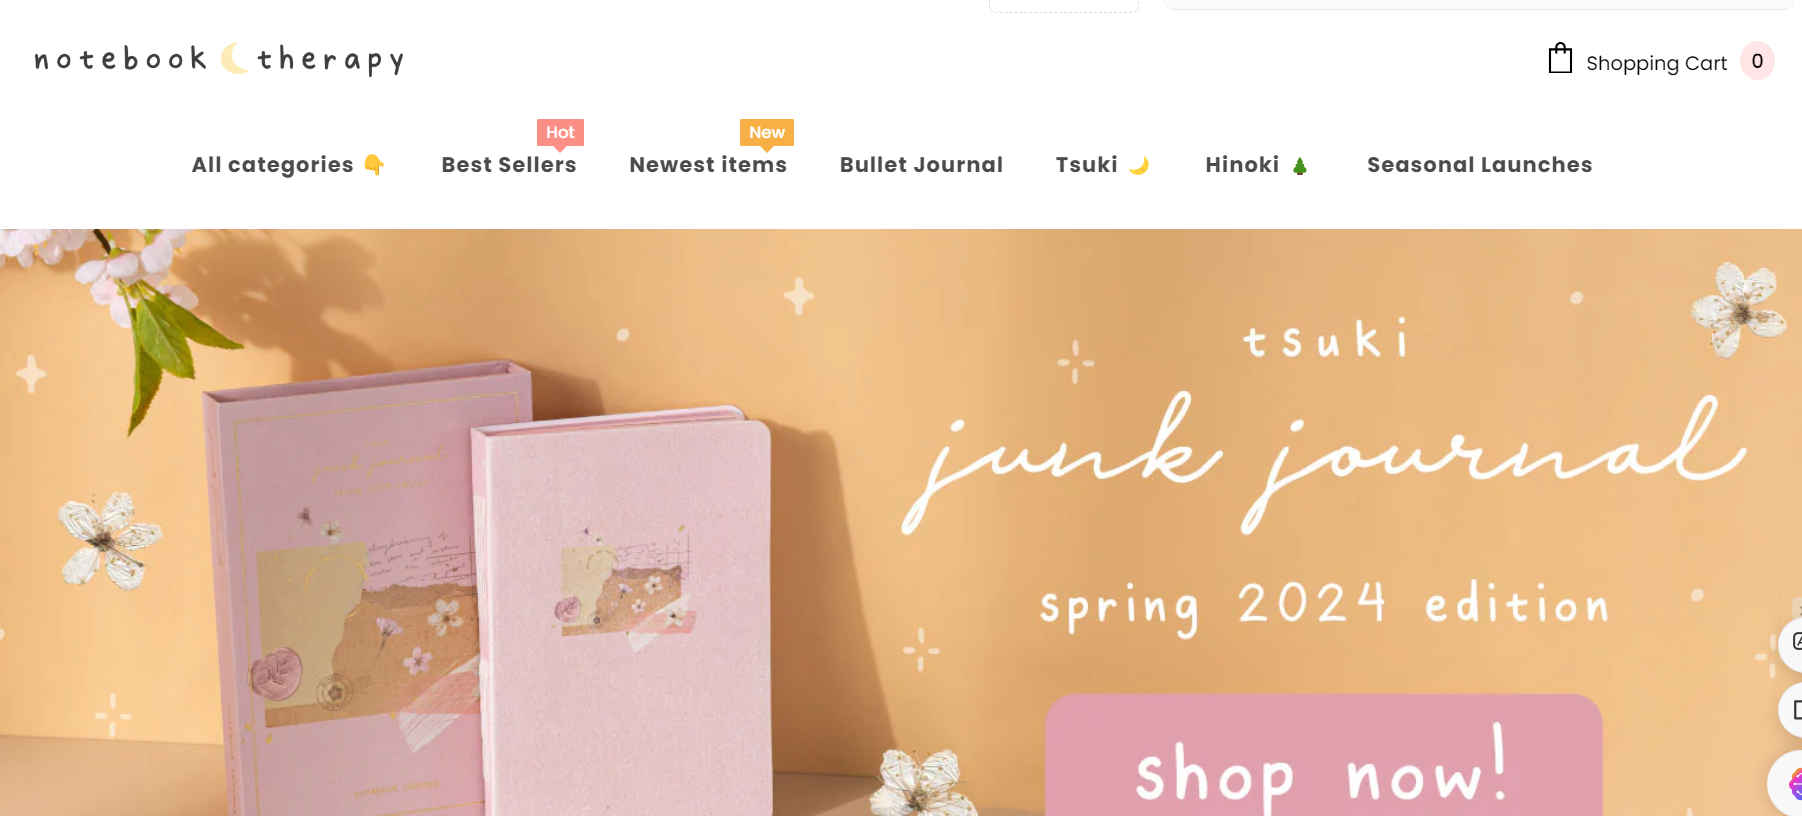Select Bullet Journal in navigation
Image resolution: width=1802 pixels, height=816 pixels.
point(921,165)
